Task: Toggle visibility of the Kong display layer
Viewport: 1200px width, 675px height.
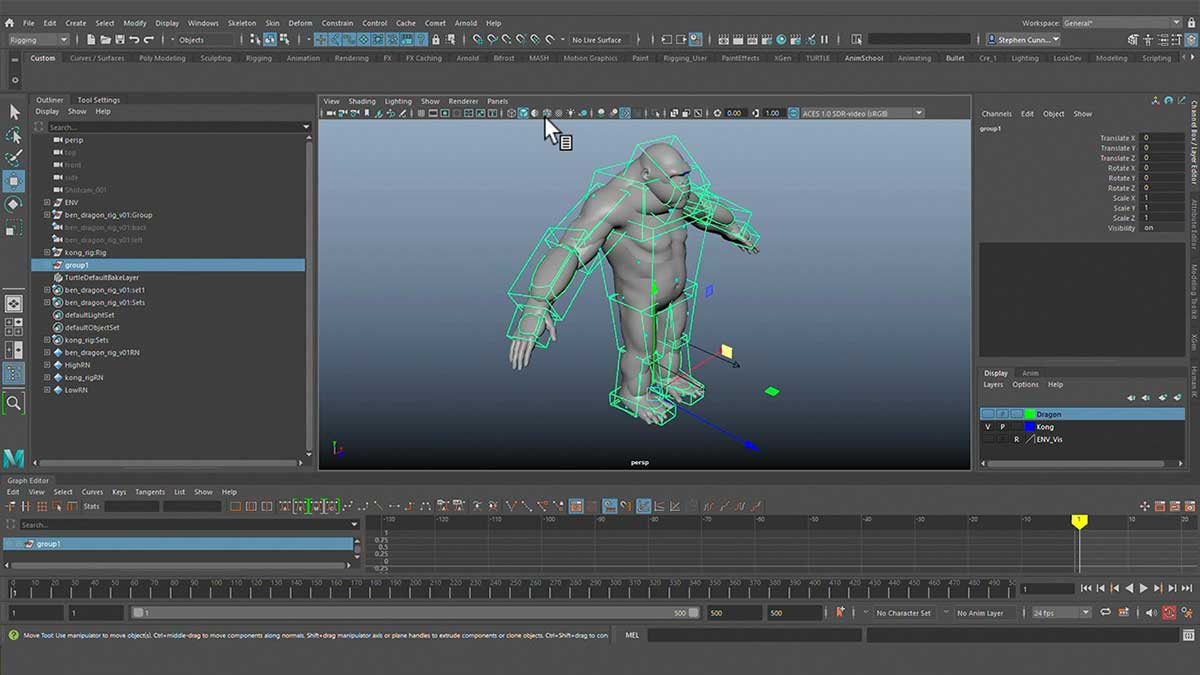Action: pos(987,427)
